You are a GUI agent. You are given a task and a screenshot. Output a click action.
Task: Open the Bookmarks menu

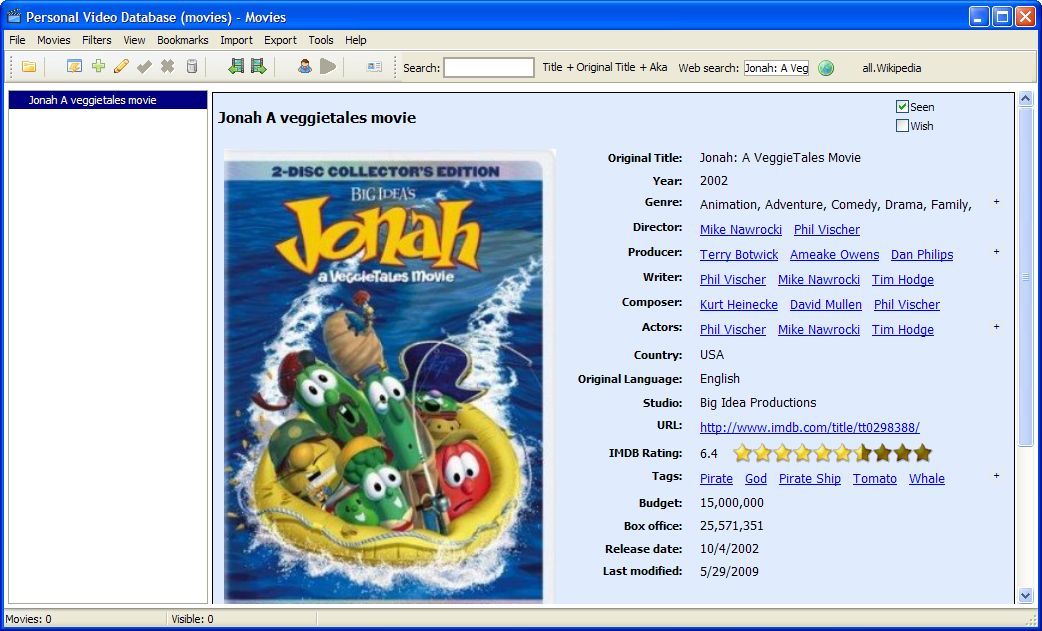(183, 40)
